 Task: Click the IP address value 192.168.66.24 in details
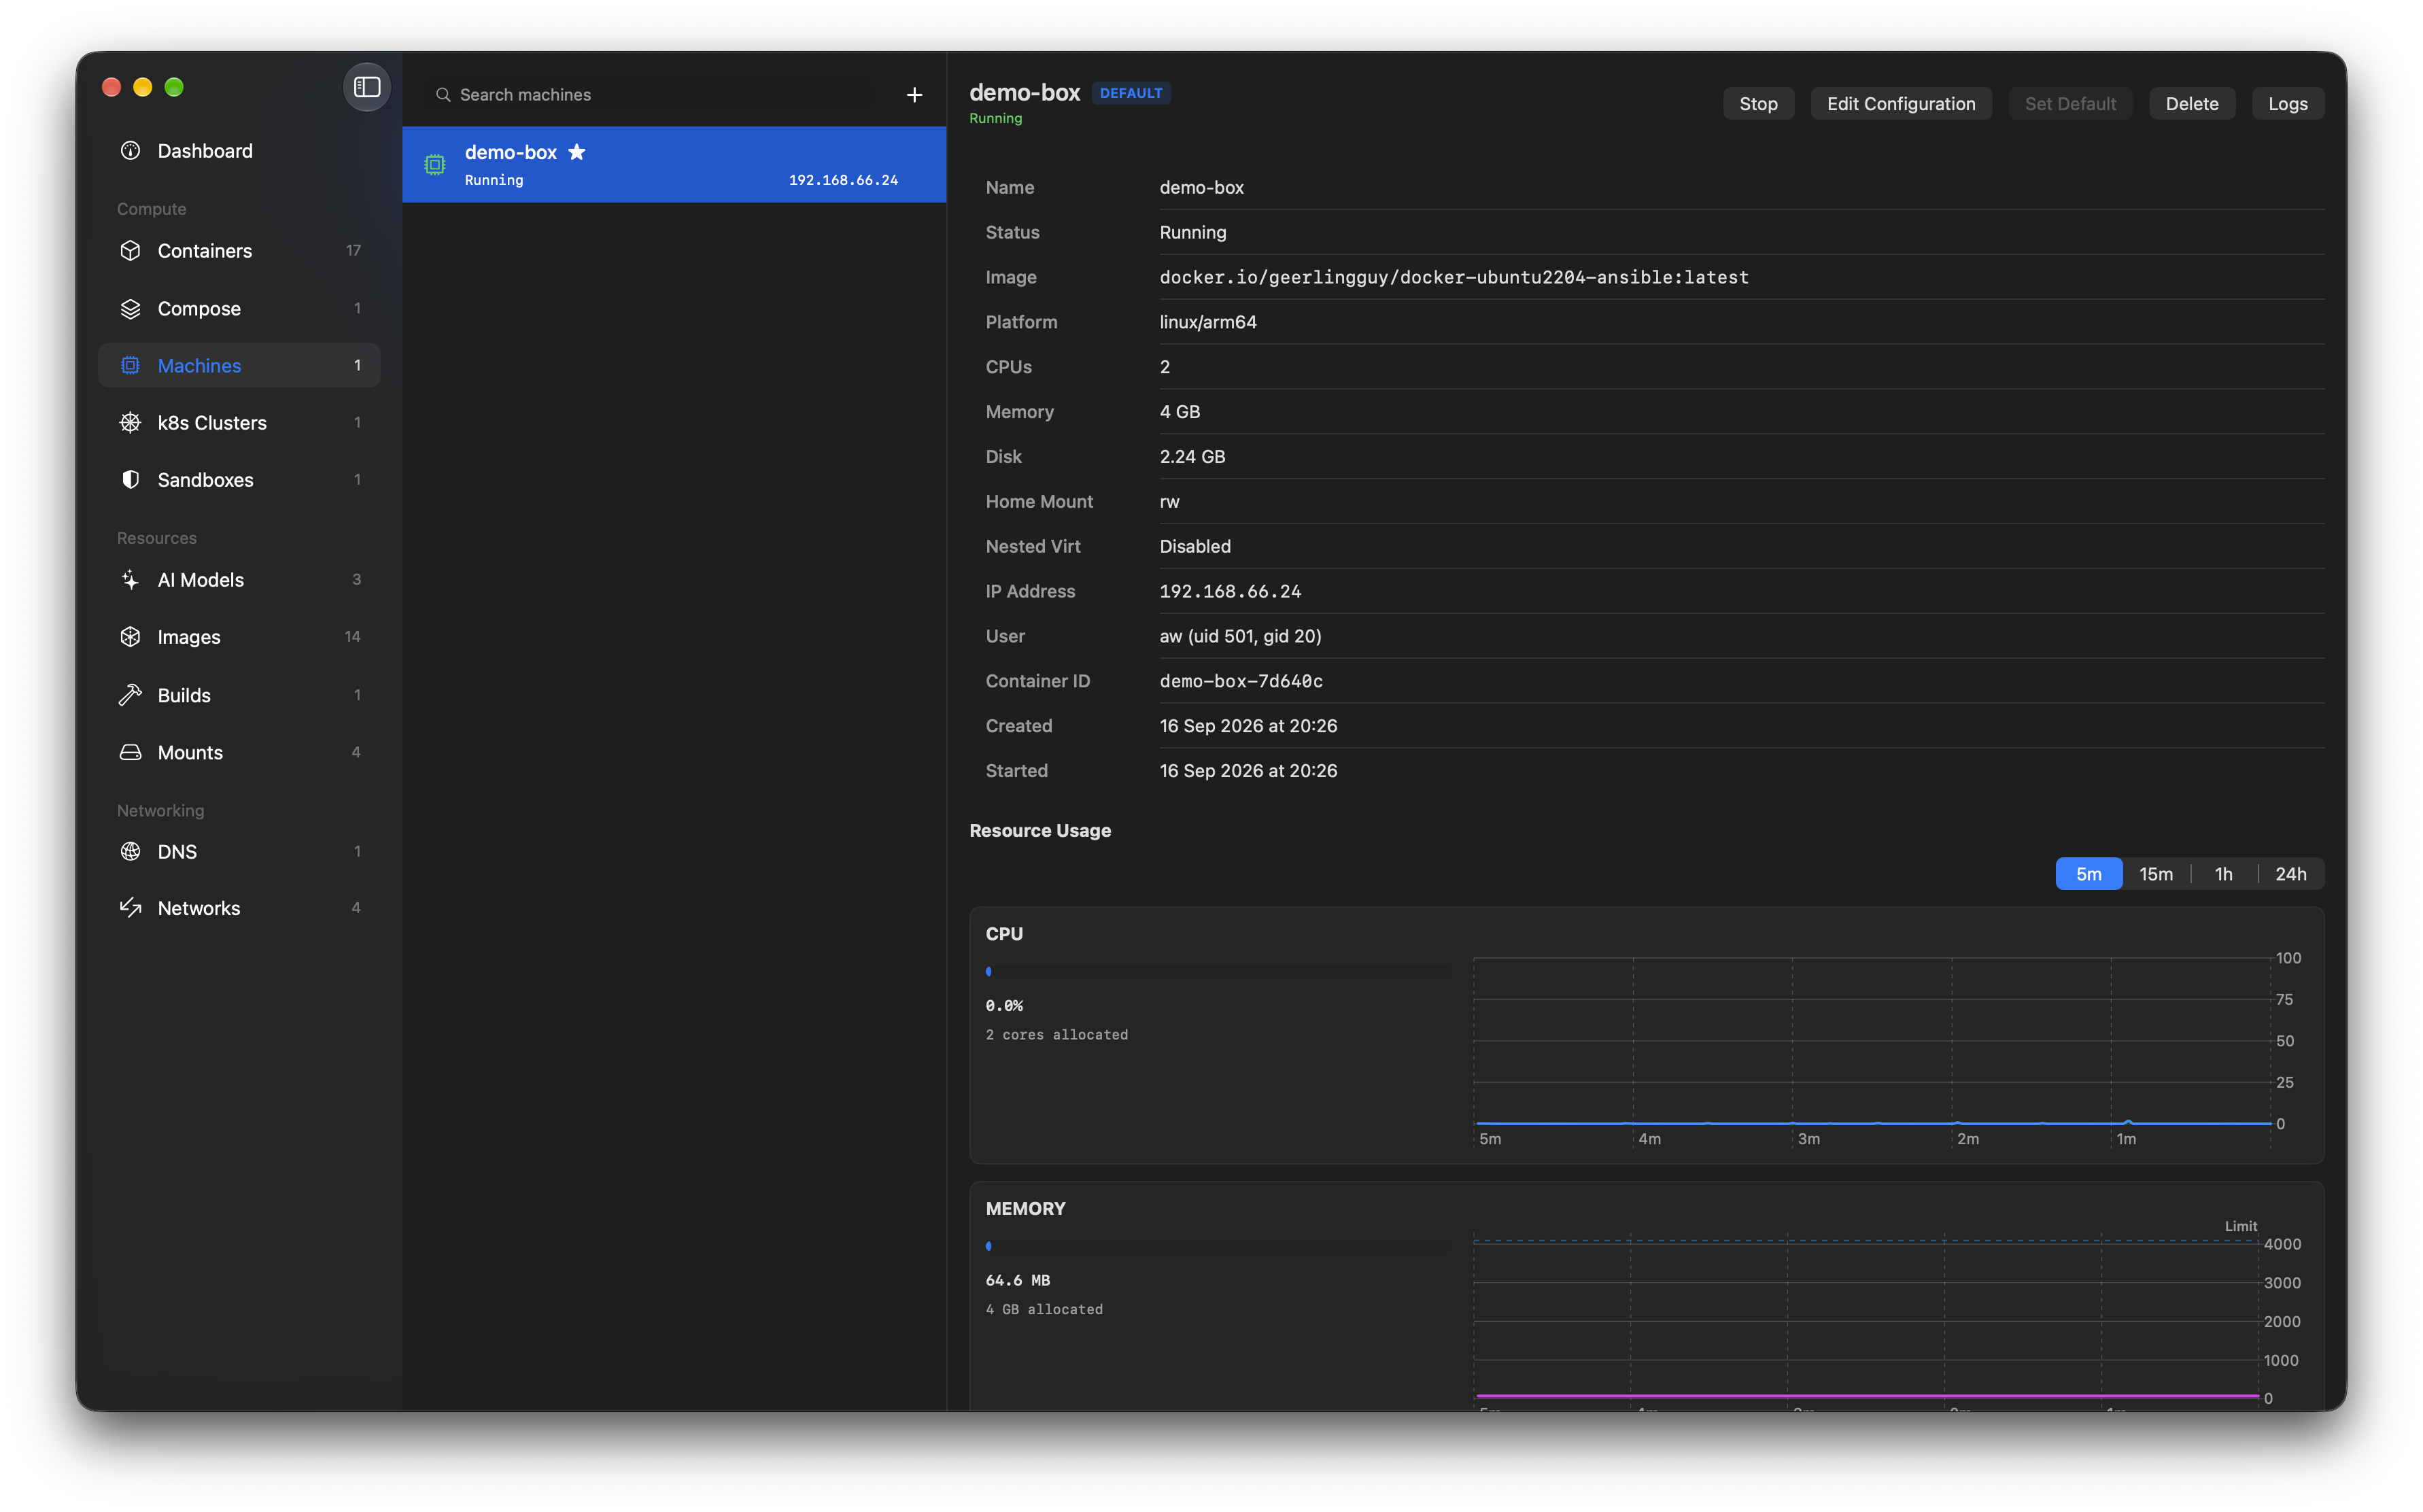point(1231,591)
